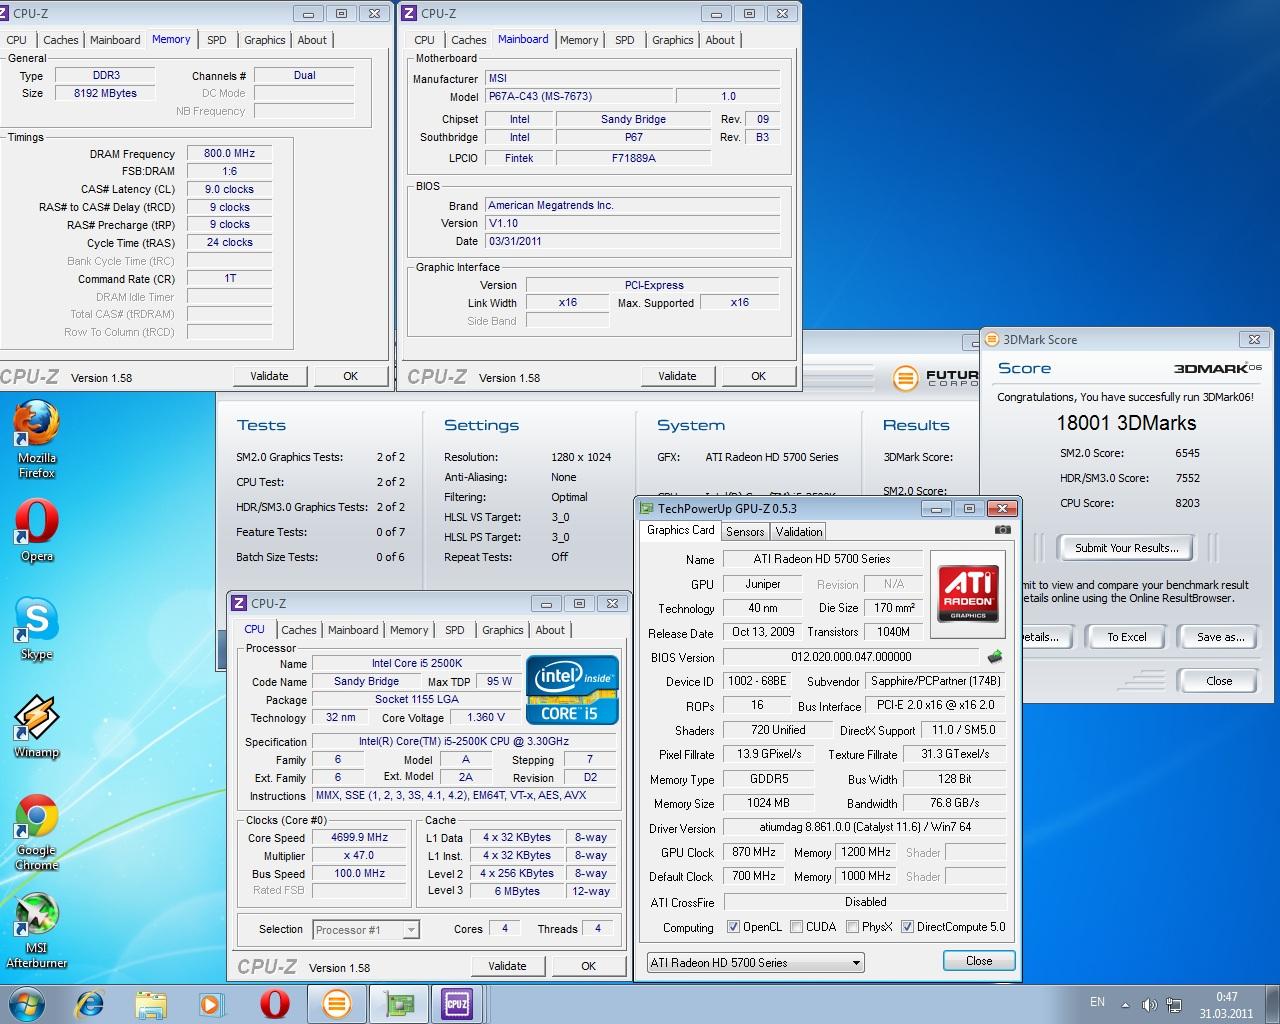
Task: Switch to CPU-Z taskbar button
Action: 457,1004
